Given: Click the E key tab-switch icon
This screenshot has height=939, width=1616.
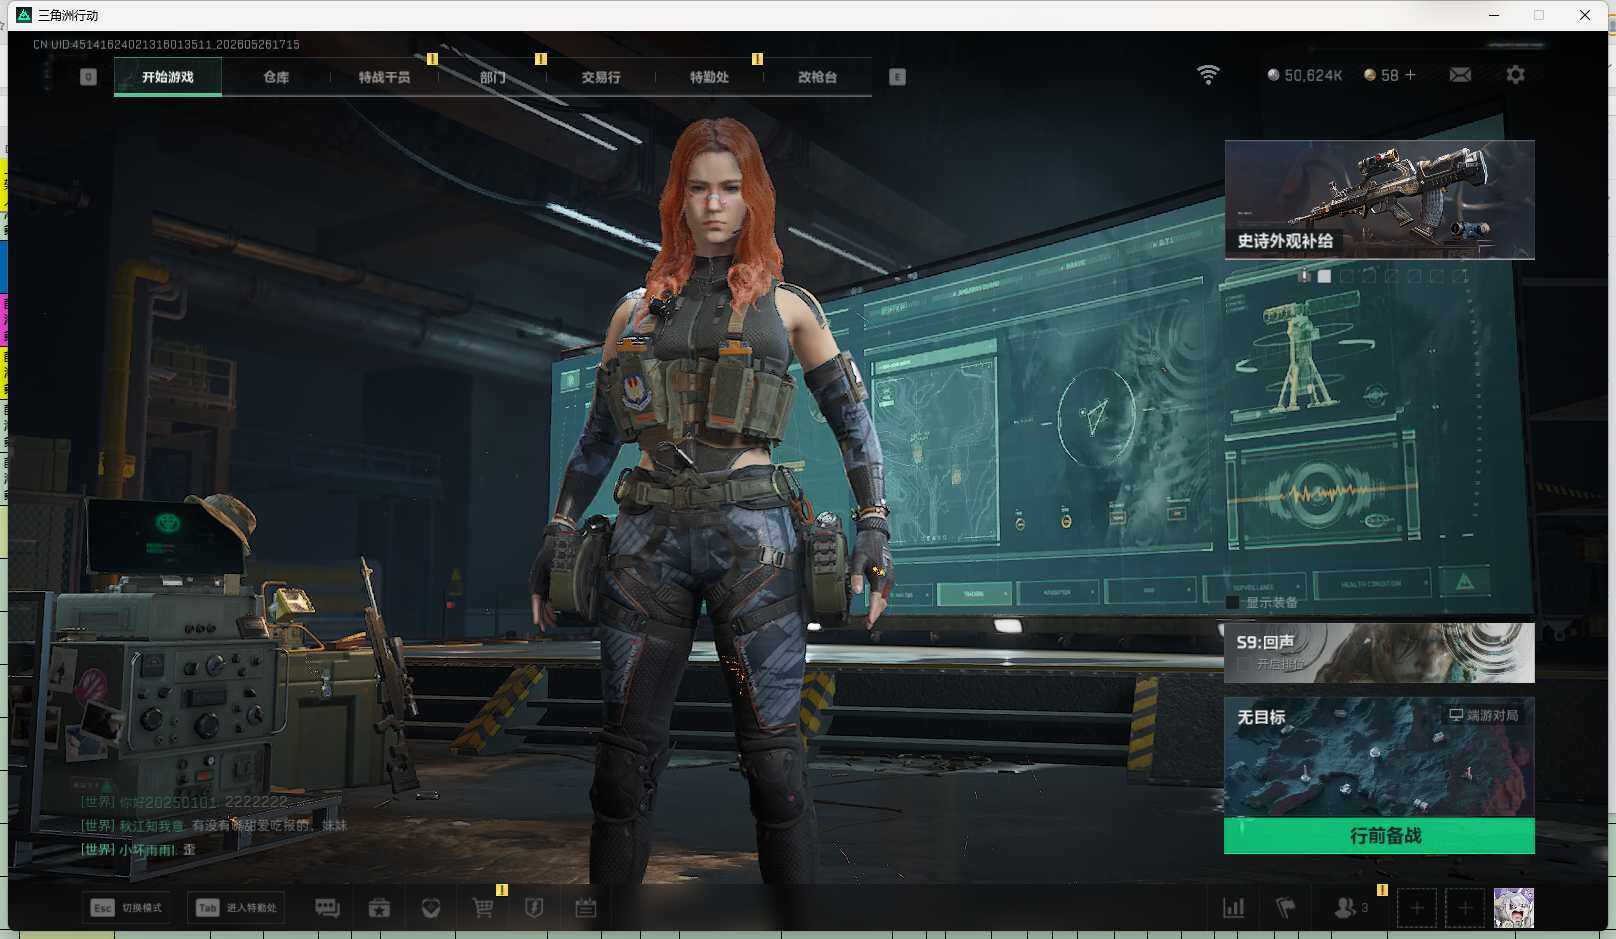Looking at the screenshot, I should [x=897, y=77].
